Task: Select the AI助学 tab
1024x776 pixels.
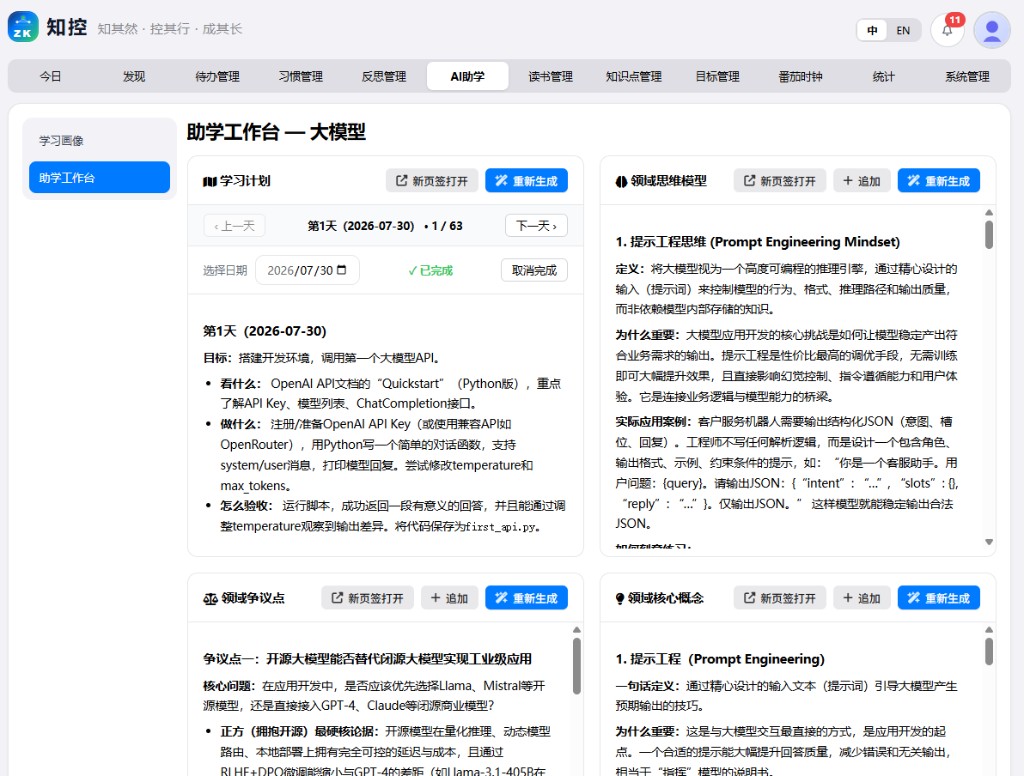Action: 468,76
